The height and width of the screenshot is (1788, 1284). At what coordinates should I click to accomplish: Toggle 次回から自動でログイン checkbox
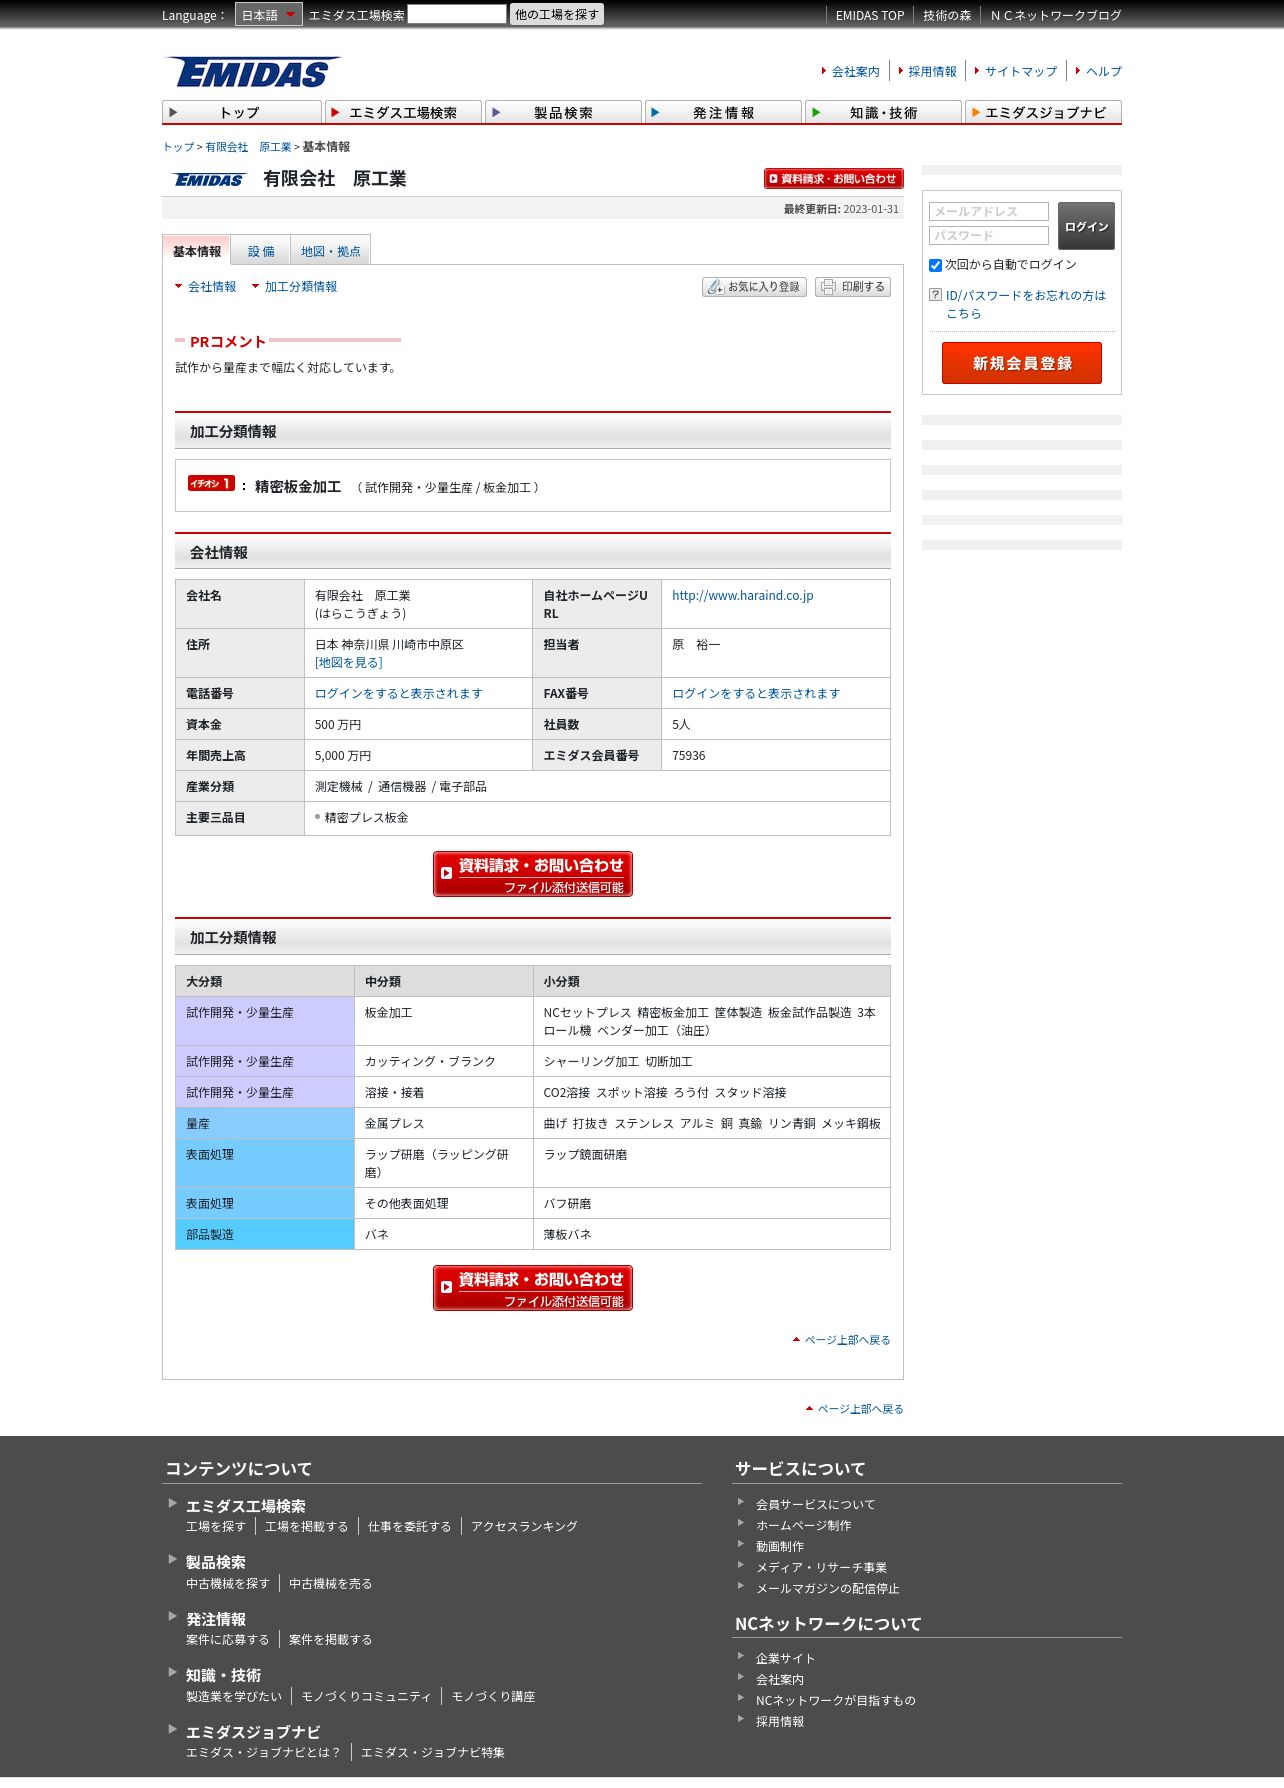pos(936,265)
